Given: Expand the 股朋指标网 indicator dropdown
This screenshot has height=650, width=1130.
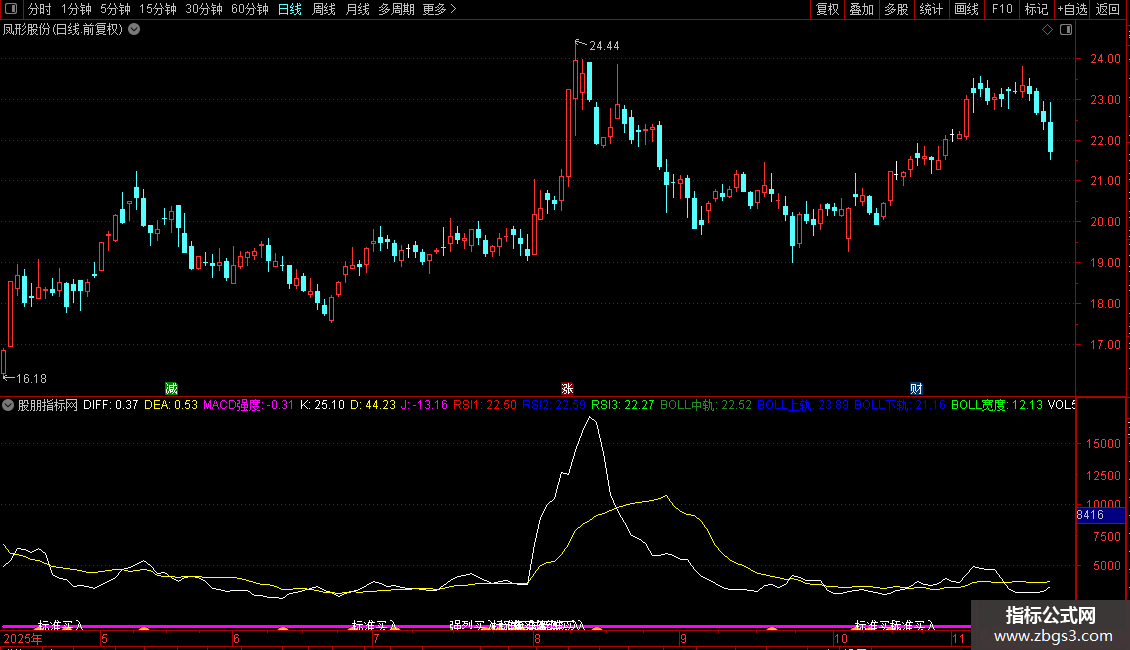Looking at the screenshot, I should coord(9,405).
